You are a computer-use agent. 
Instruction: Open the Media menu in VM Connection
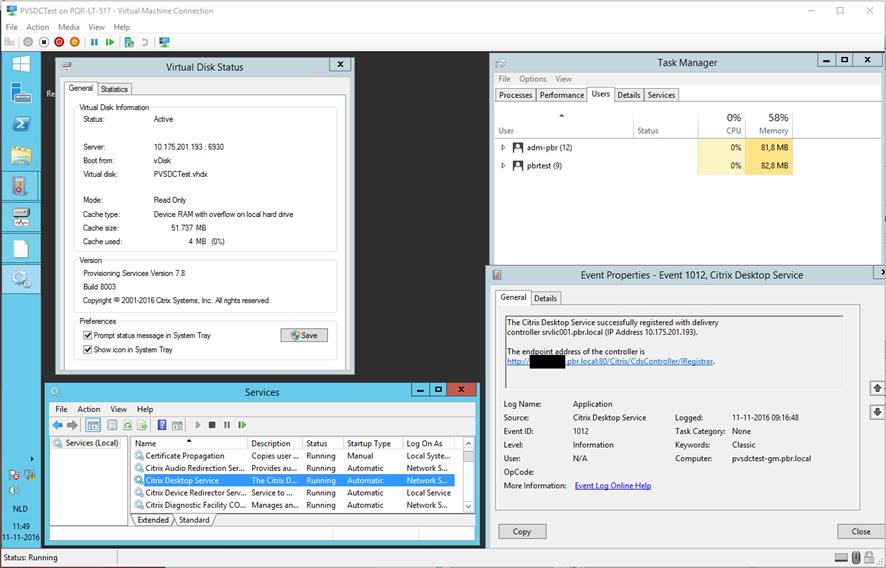(68, 27)
